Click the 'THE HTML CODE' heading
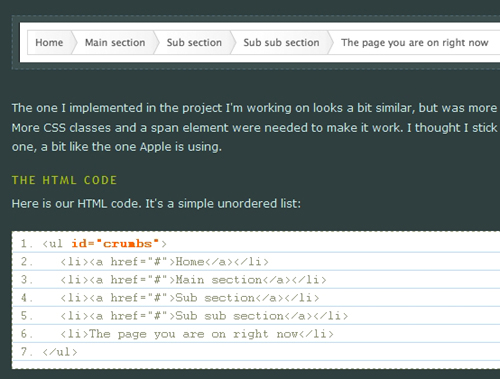The image size is (500, 379). click(x=64, y=180)
